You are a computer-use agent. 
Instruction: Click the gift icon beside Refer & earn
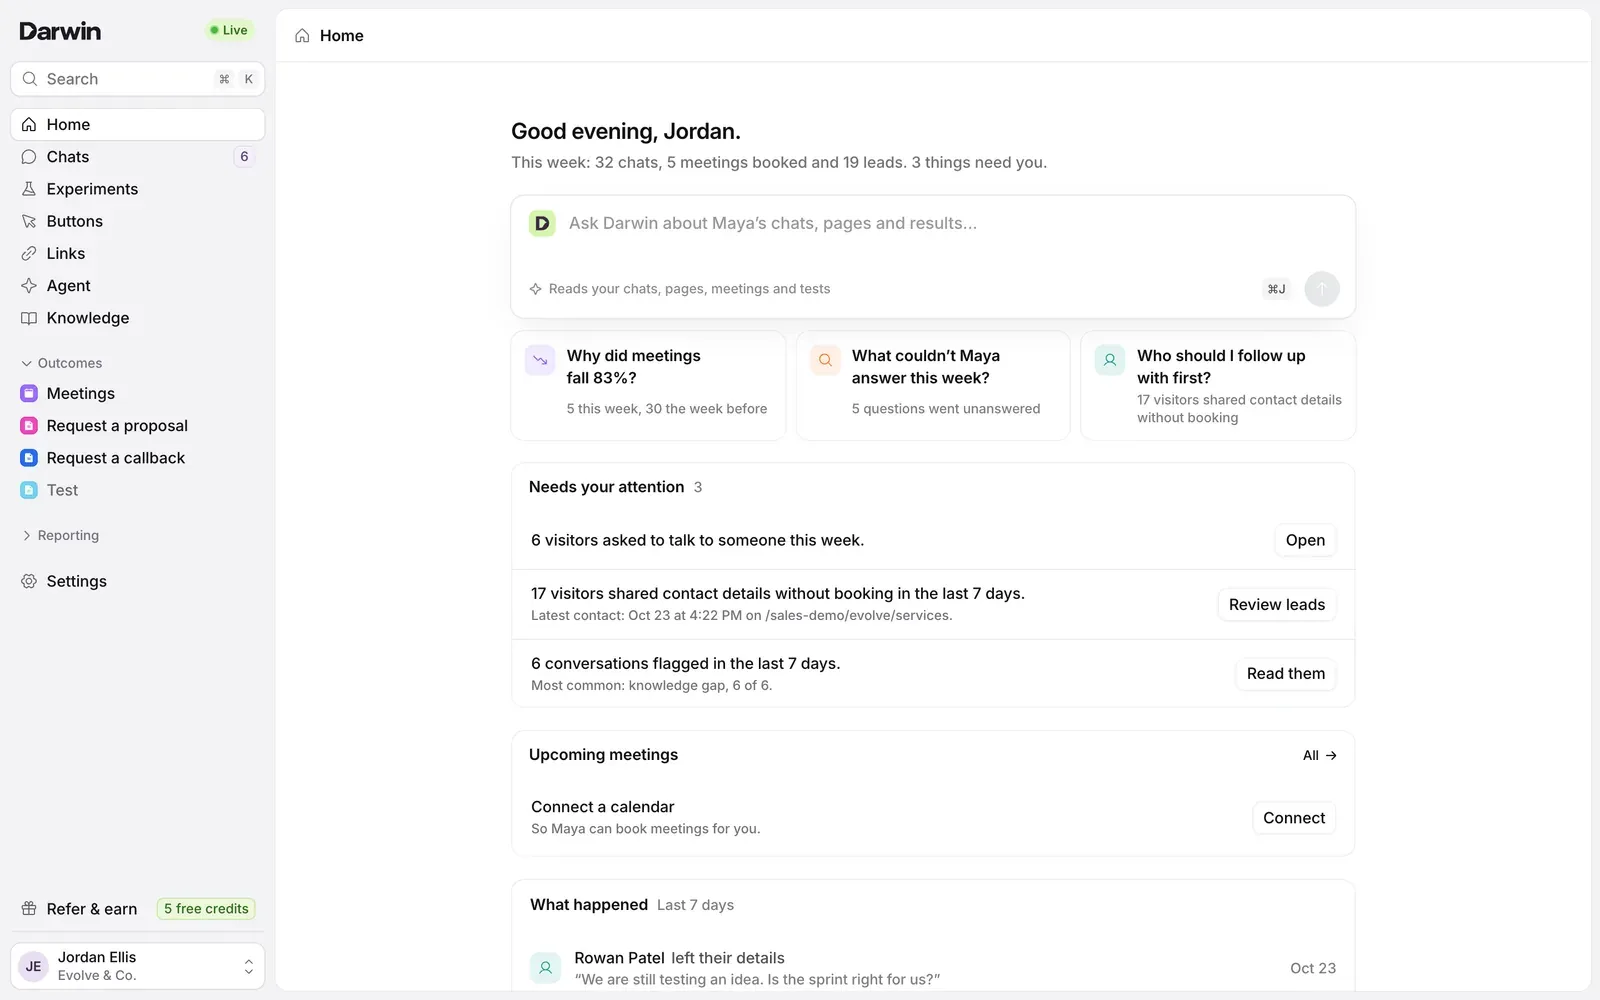coord(29,909)
